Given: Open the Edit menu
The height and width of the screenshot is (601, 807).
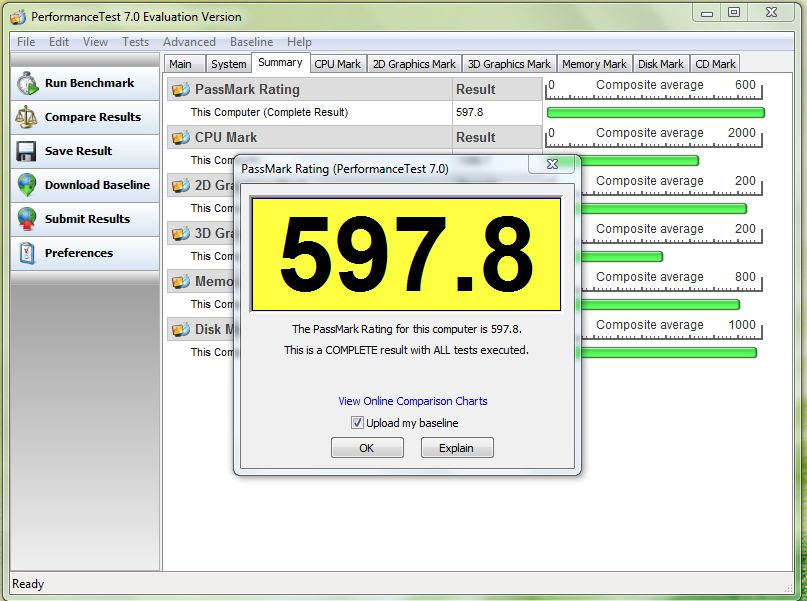Looking at the screenshot, I should pyautogui.click(x=59, y=42).
